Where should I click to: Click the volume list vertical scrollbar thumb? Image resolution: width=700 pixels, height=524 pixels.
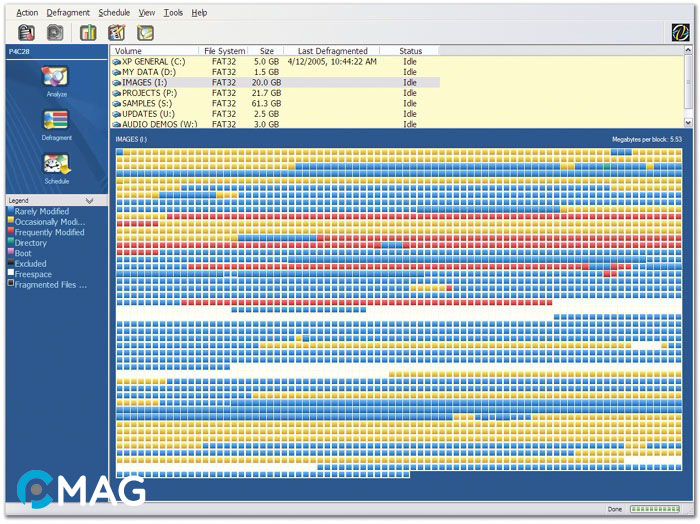pyautogui.click(x=688, y=82)
